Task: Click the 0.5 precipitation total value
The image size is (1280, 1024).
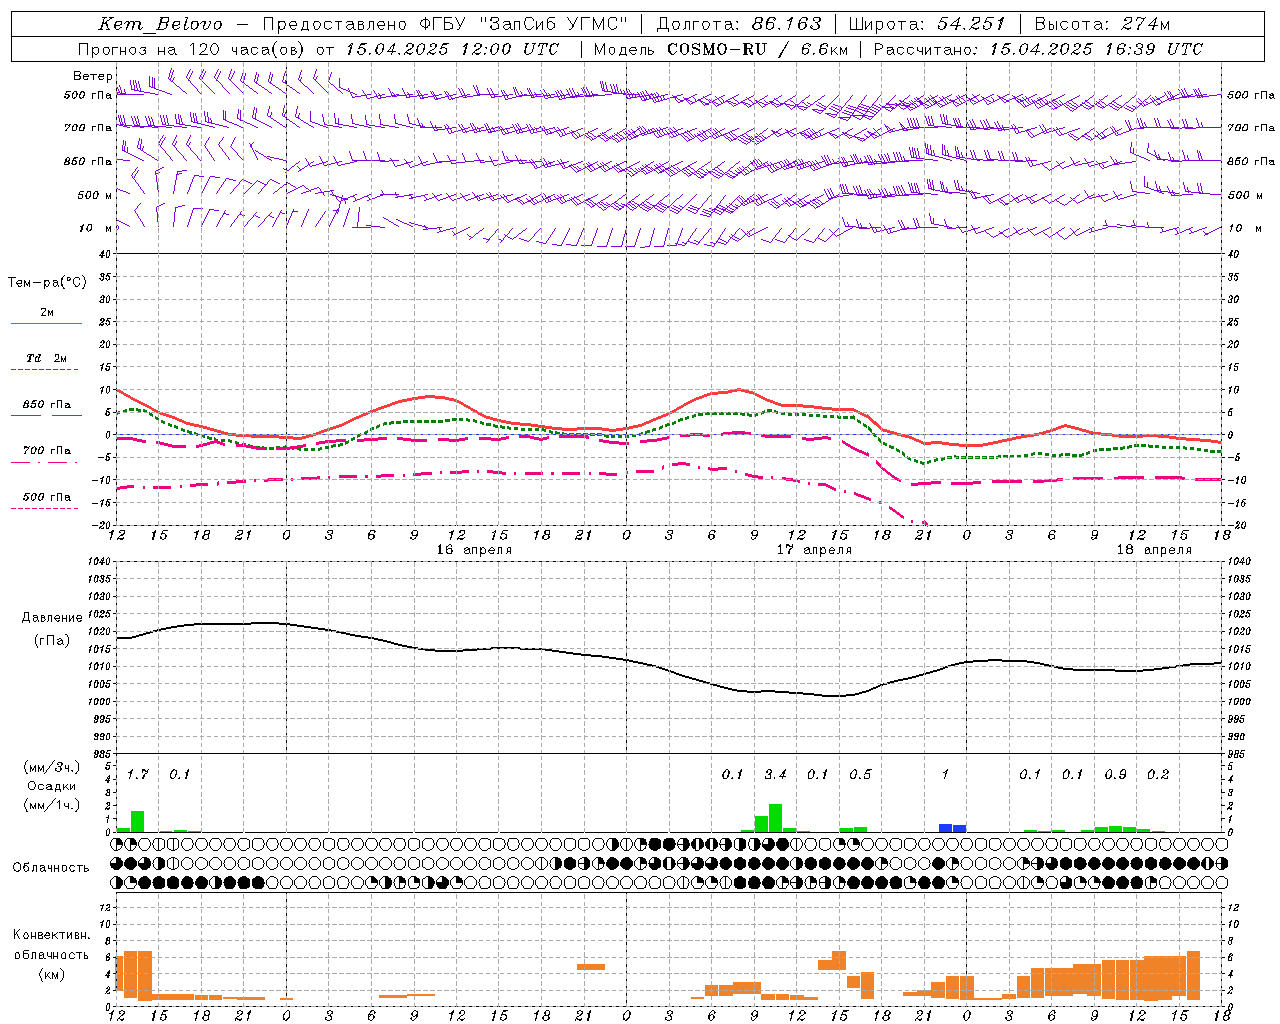Action: 860,775
